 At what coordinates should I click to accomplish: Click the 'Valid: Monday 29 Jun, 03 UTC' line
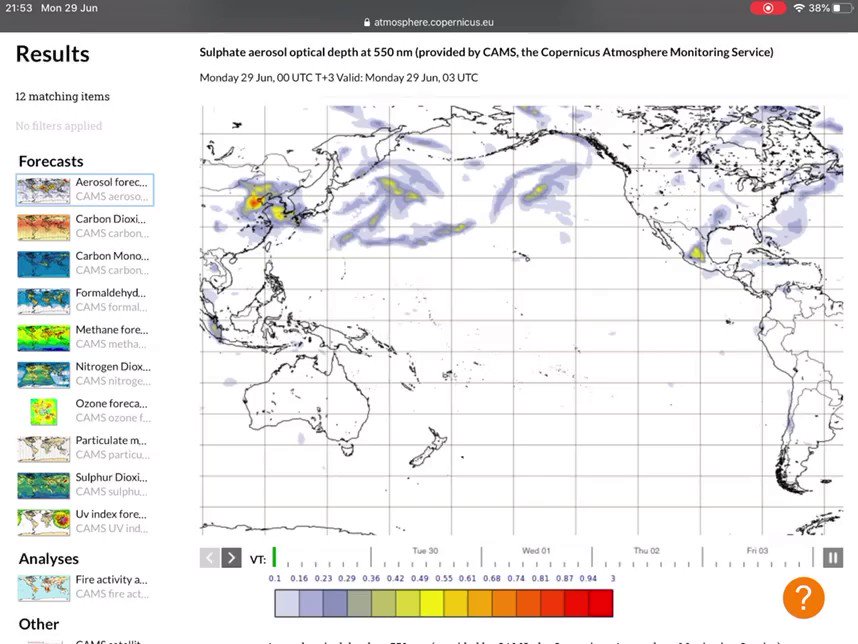pos(407,78)
